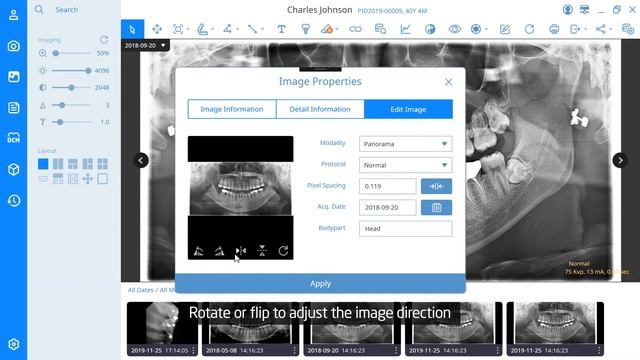Open the 2018-09-20 date dropdown above image
The height and width of the screenshot is (360, 640).
(x=145, y=45)
